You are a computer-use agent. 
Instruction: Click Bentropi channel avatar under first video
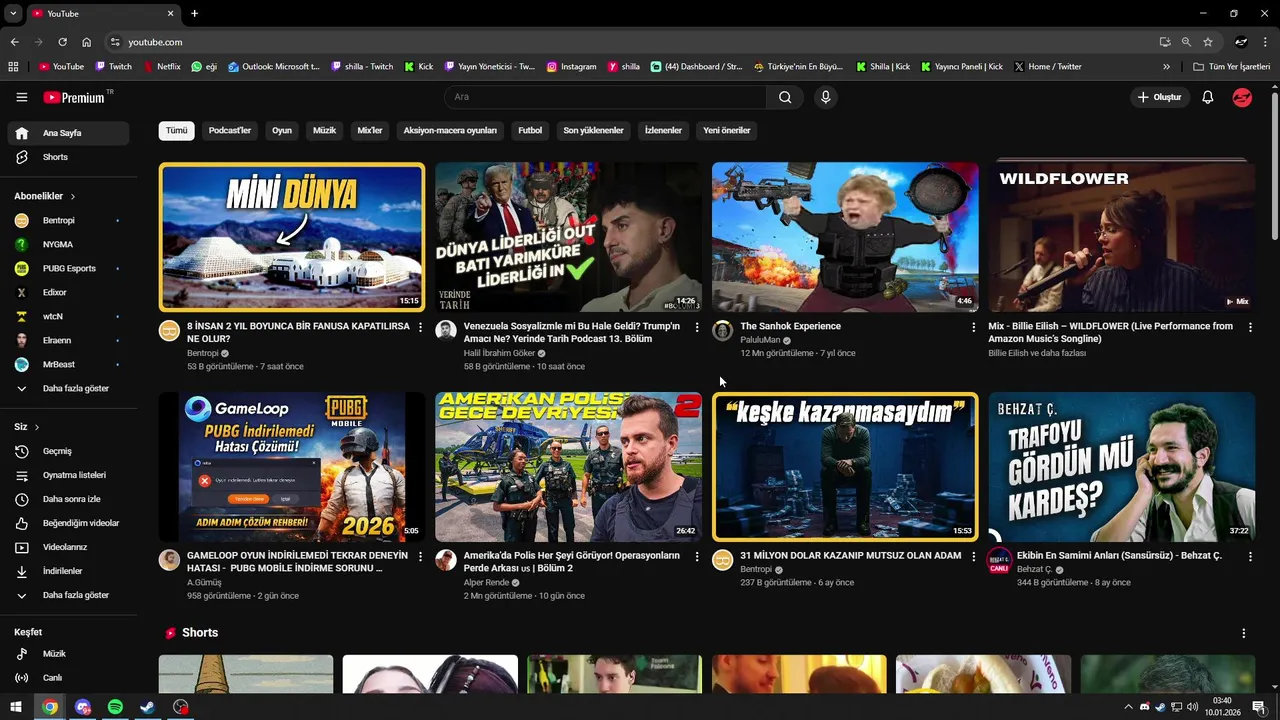click(170, 331)
